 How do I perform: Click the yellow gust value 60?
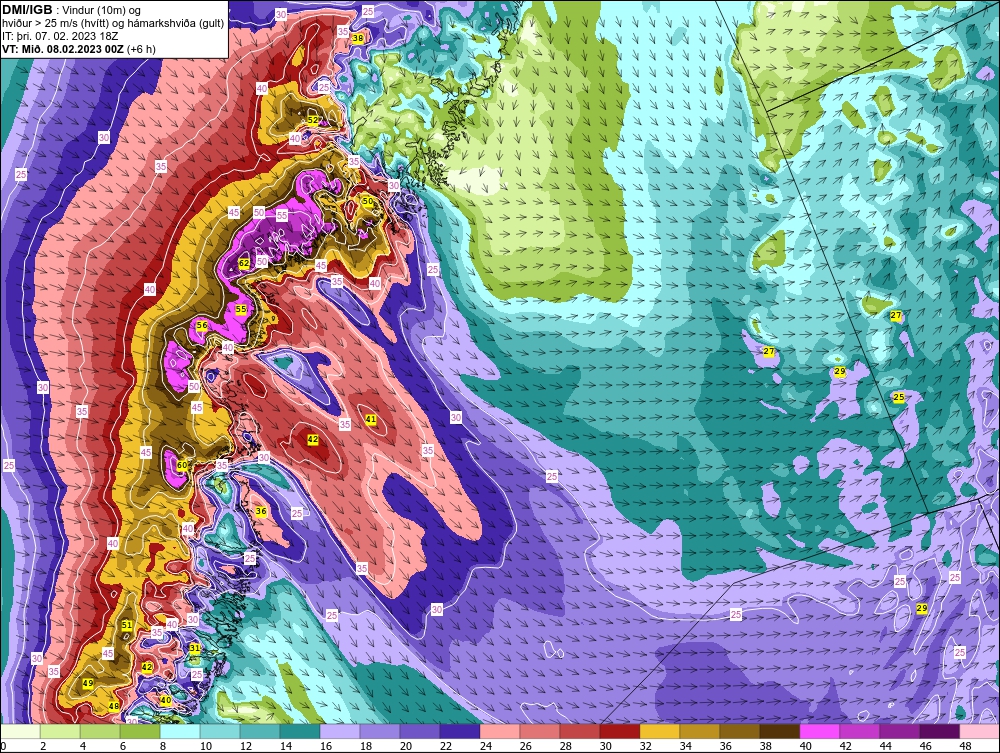182,465
